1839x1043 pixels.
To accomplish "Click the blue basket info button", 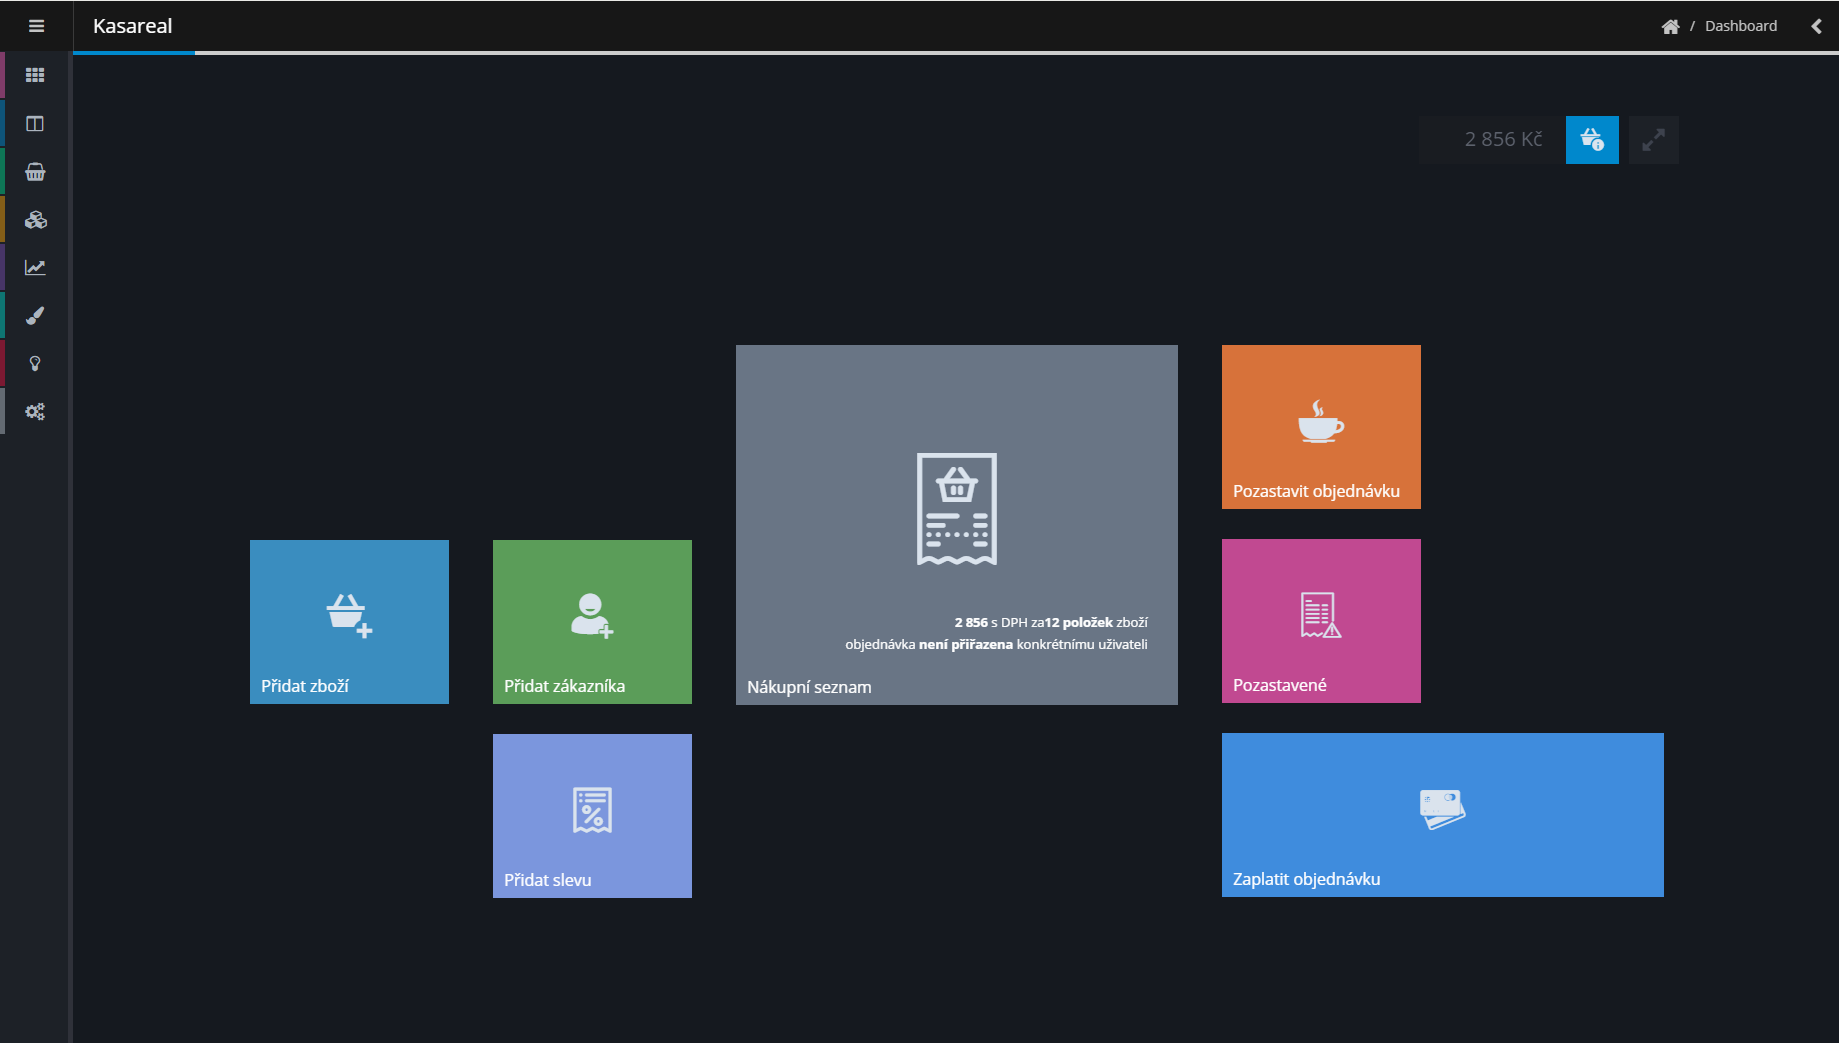I will coord(1592,140).
